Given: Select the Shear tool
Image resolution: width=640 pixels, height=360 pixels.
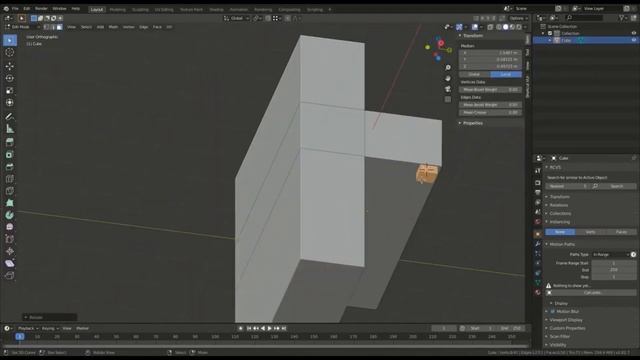Looking at the screenshot, I should tap(10, 263).
